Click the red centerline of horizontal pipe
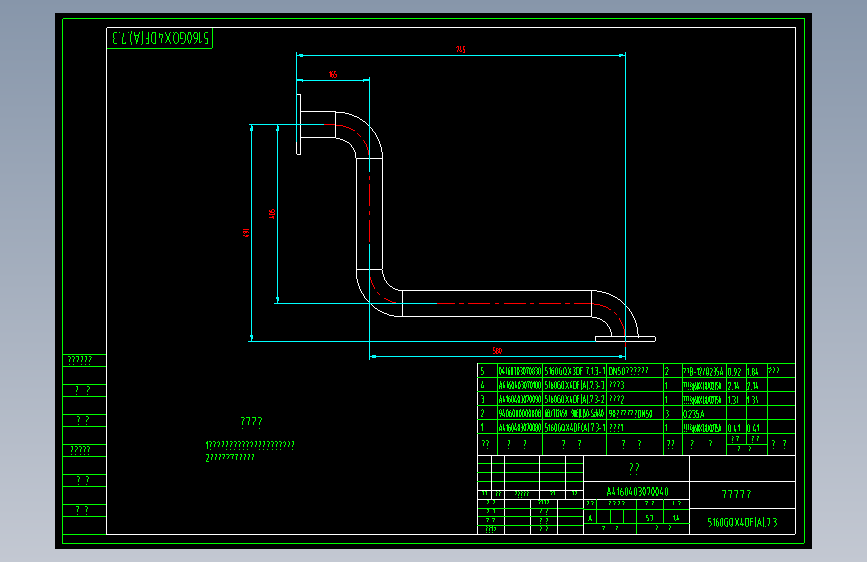The height and width of the screenshot is (562, 867). click(x=514, y=303)
